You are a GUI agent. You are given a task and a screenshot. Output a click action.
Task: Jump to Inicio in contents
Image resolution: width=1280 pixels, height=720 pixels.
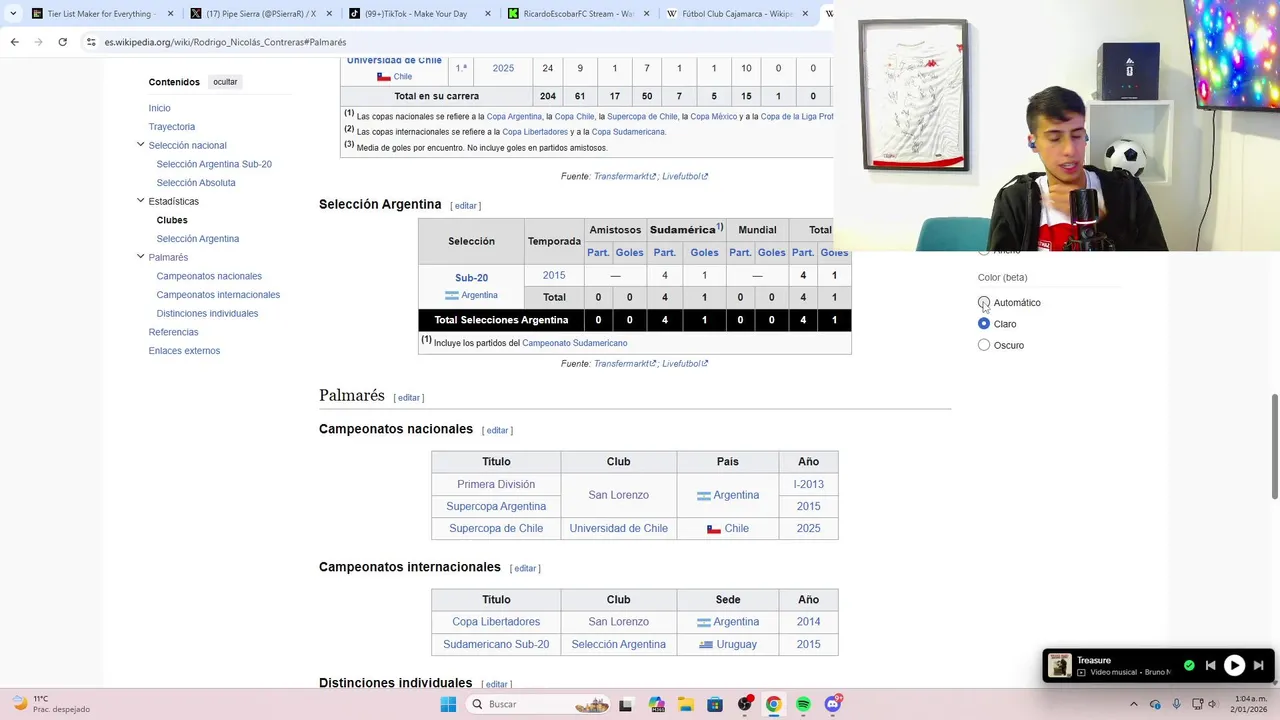(x=159, y=108)
